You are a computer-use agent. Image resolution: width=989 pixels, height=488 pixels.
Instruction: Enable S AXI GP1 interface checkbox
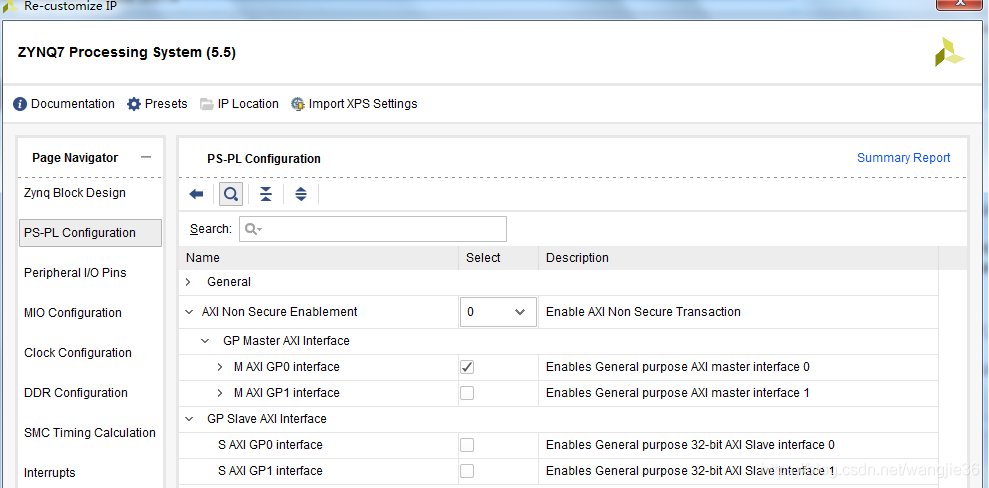click(467, 471)
